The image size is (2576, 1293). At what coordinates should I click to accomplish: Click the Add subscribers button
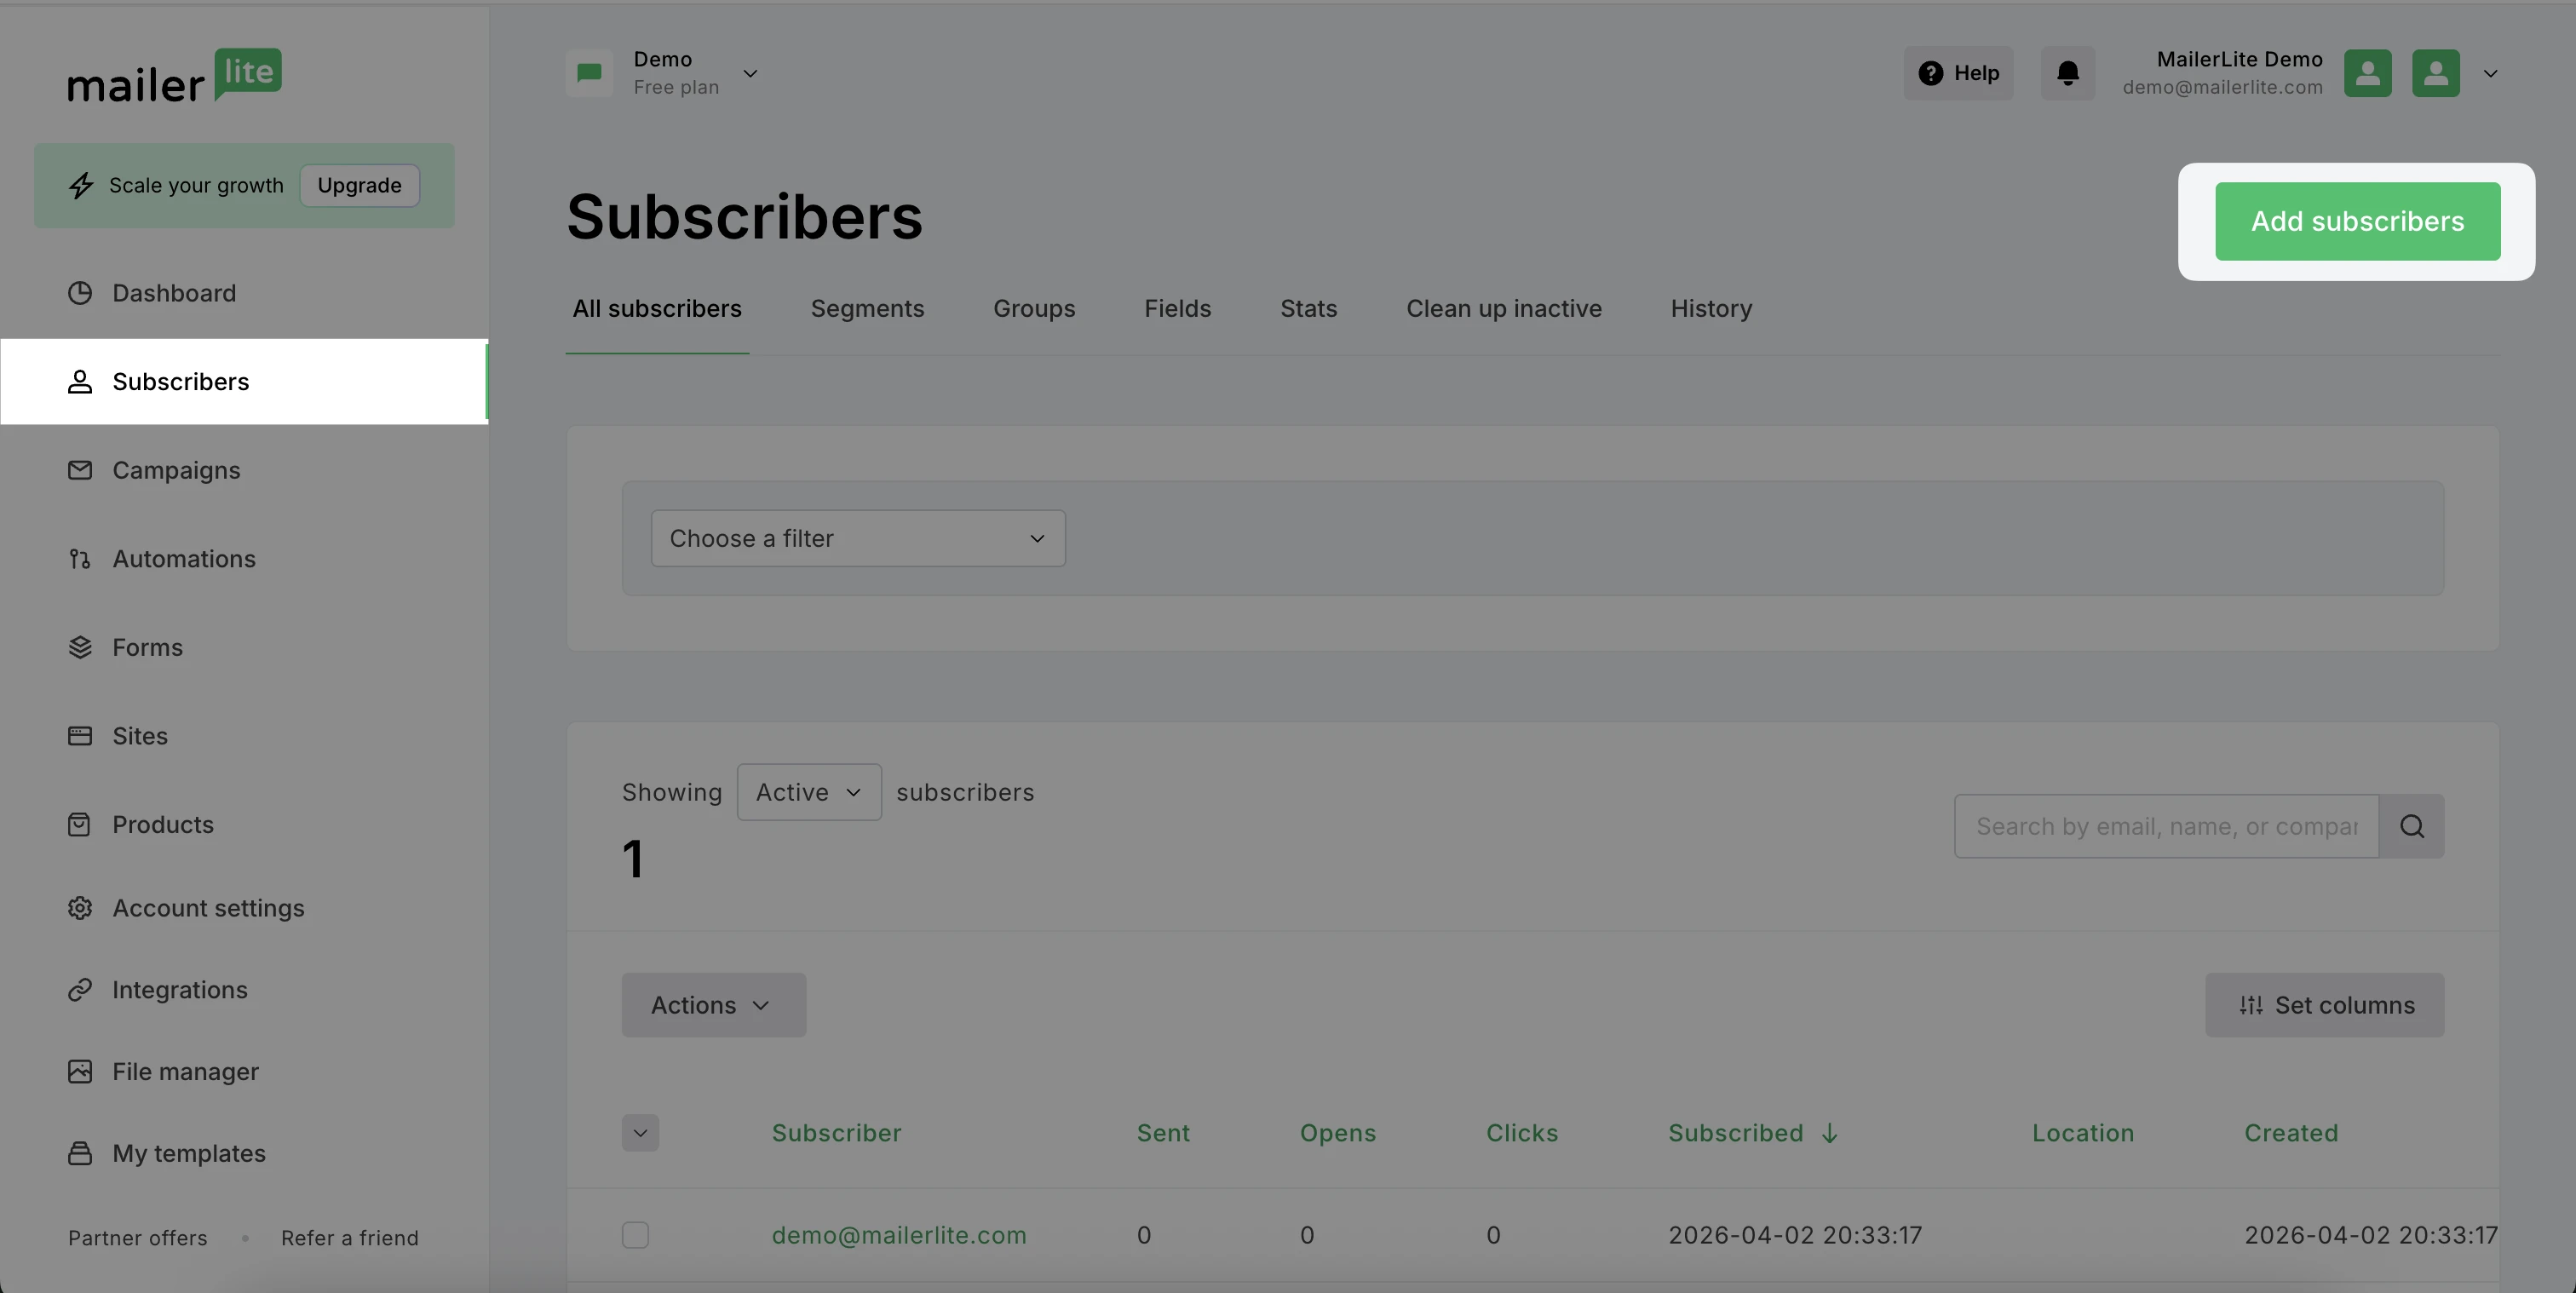(x=2358, y=221)
